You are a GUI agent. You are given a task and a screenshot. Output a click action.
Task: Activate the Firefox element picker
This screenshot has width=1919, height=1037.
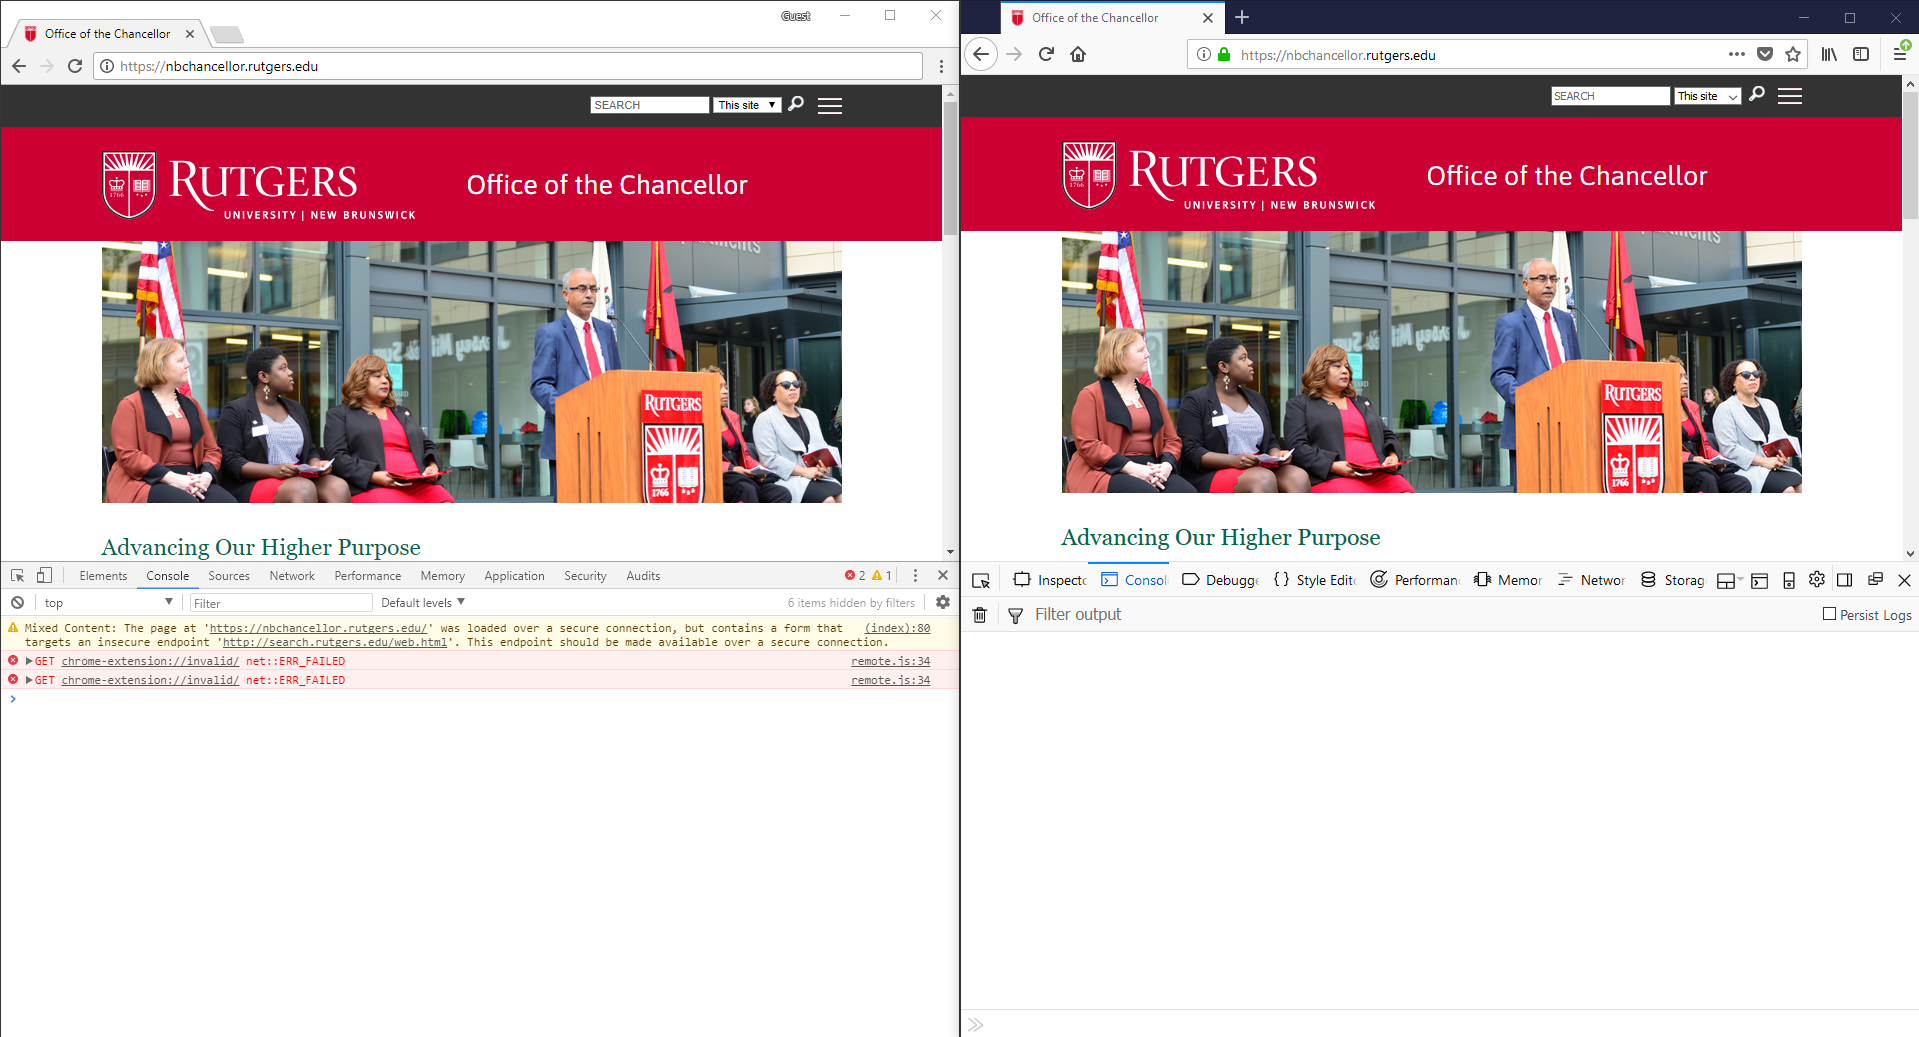[x=981, y=580]
